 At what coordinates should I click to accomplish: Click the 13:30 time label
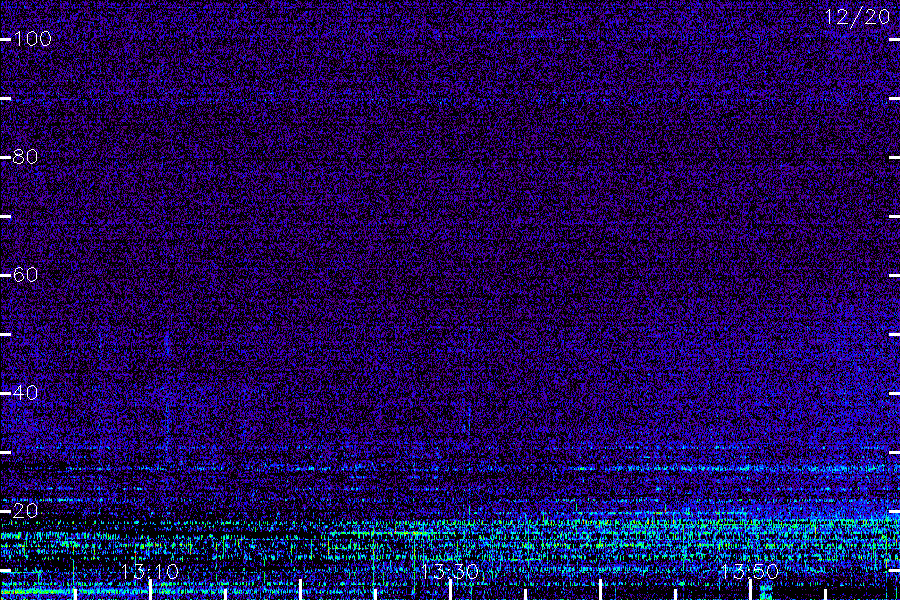(449, 571)
